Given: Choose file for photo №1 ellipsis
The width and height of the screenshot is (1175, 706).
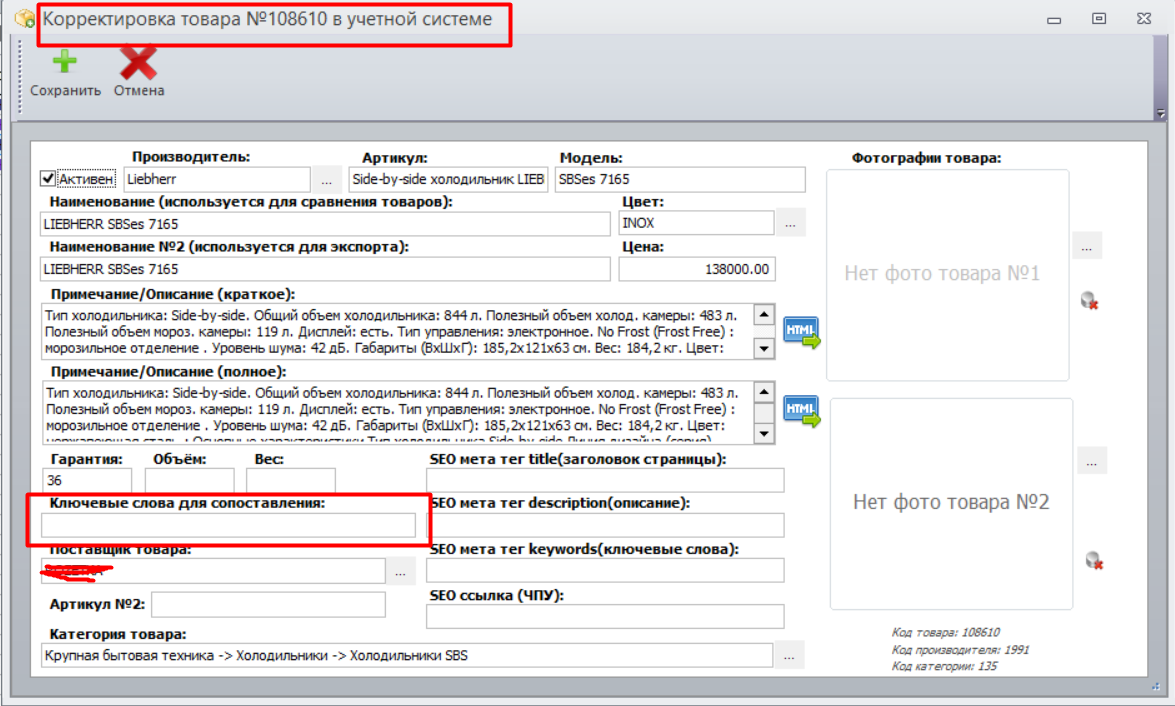Looking at the screenshot, I should [1087, 246].
